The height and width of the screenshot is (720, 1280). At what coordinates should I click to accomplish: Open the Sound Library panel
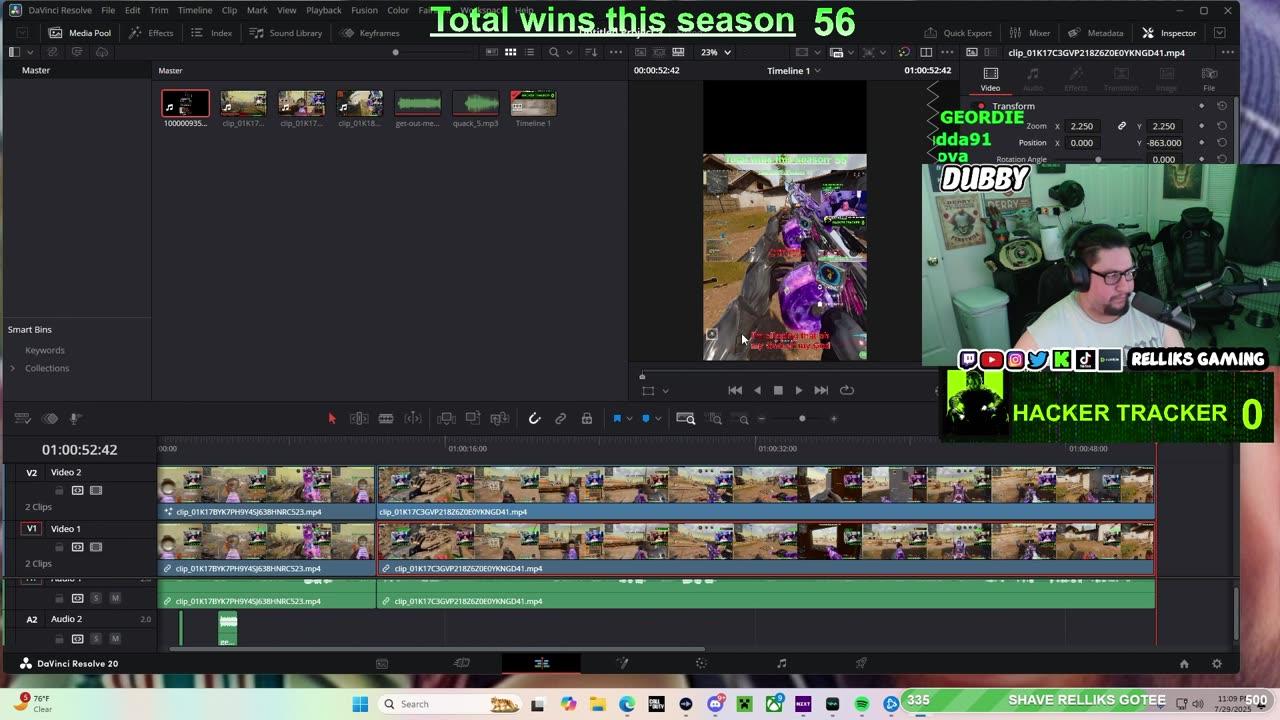(x=286, y=33)
